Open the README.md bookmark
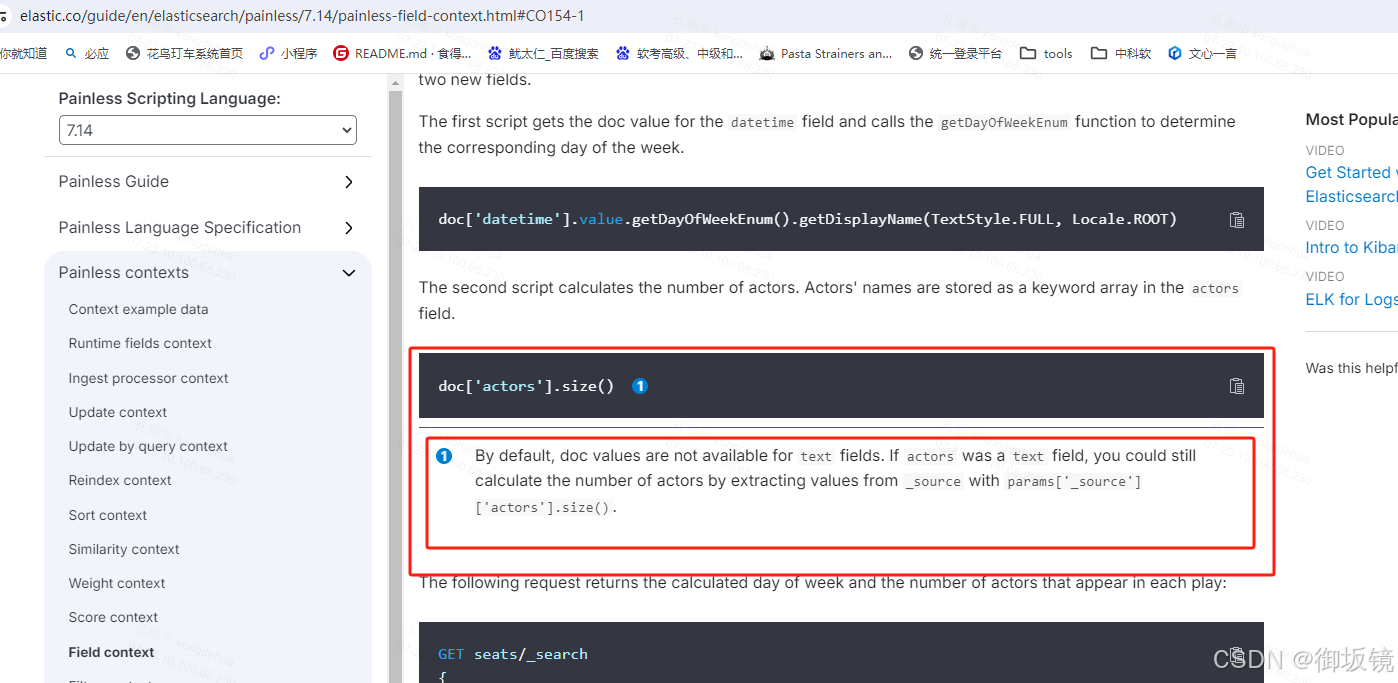The width and height of the screenshot is (1398, 683). pyautogui.click(x=402, y=54)
